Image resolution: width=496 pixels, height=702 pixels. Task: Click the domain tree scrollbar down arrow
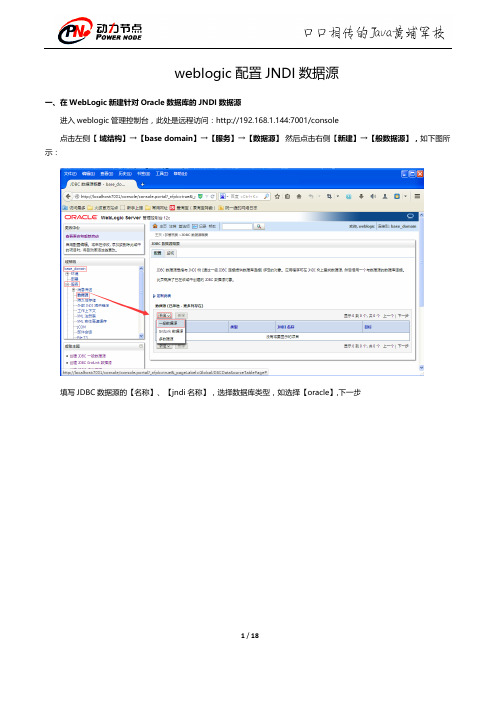[141, 336]
